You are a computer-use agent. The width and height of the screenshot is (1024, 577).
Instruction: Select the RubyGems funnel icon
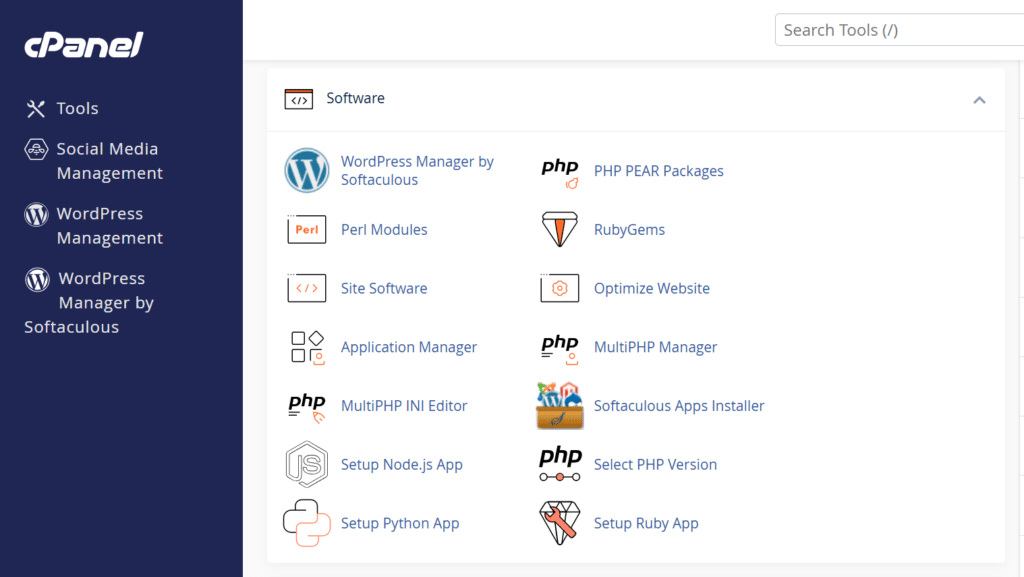tap(559, 229)
